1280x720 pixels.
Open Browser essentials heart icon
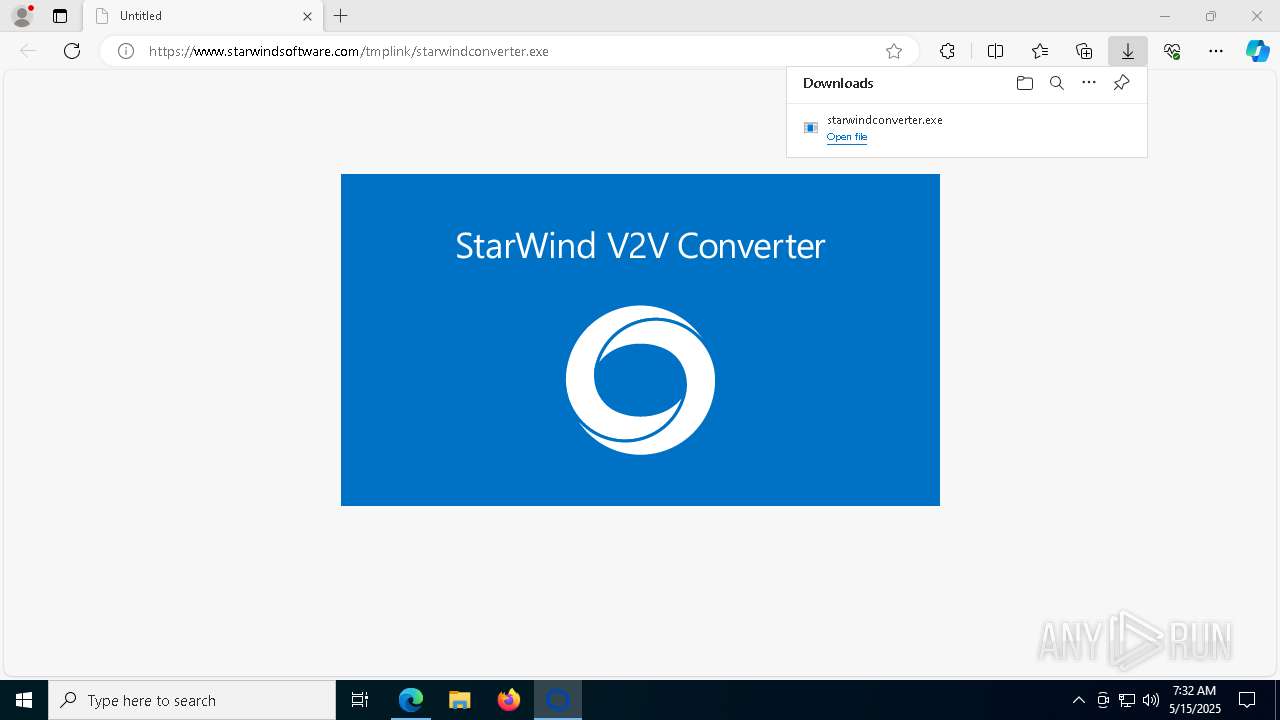1172,51
